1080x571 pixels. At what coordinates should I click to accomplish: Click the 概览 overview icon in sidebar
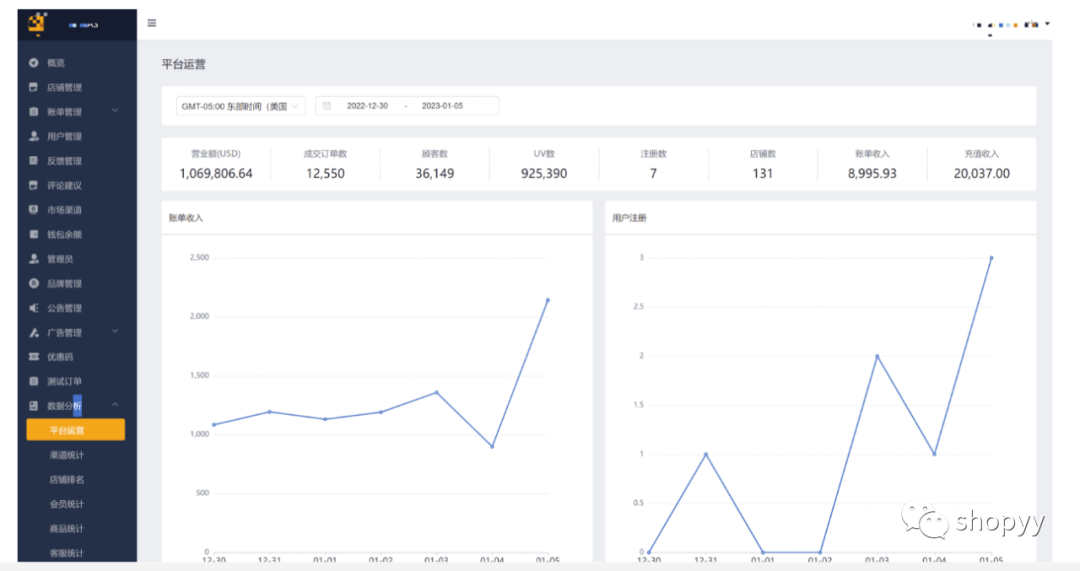click(34, 63)
